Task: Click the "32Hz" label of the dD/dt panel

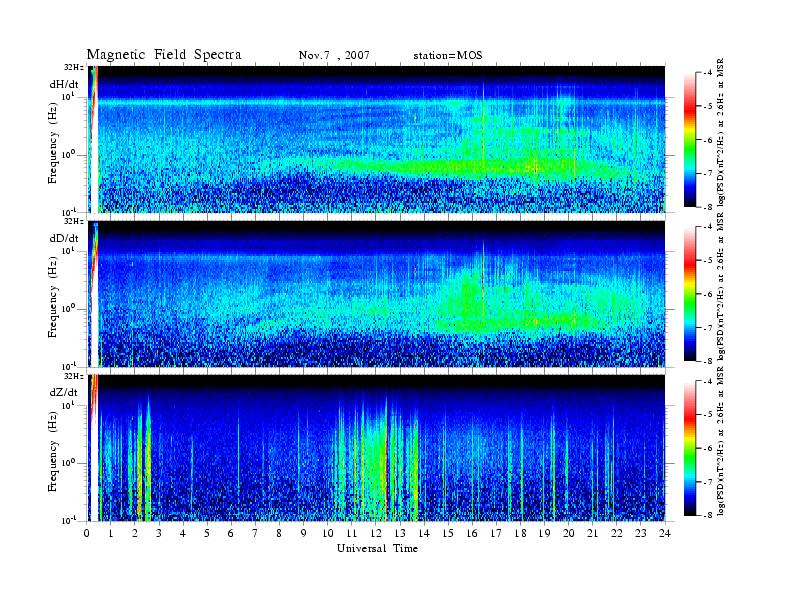Action: pyautogui.click(x=73, y=221)
